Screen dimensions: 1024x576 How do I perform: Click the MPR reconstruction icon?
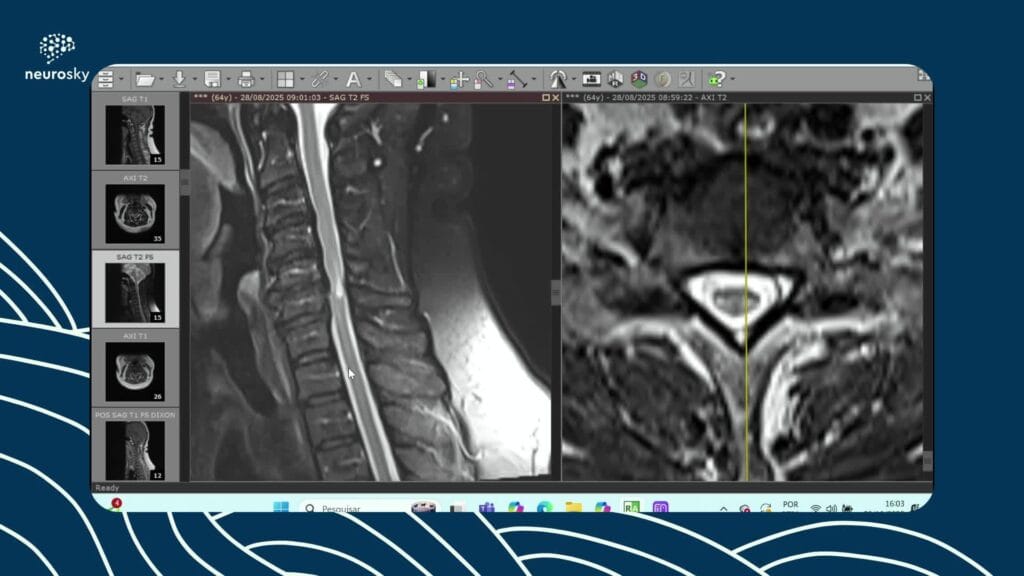pos(615,79)
